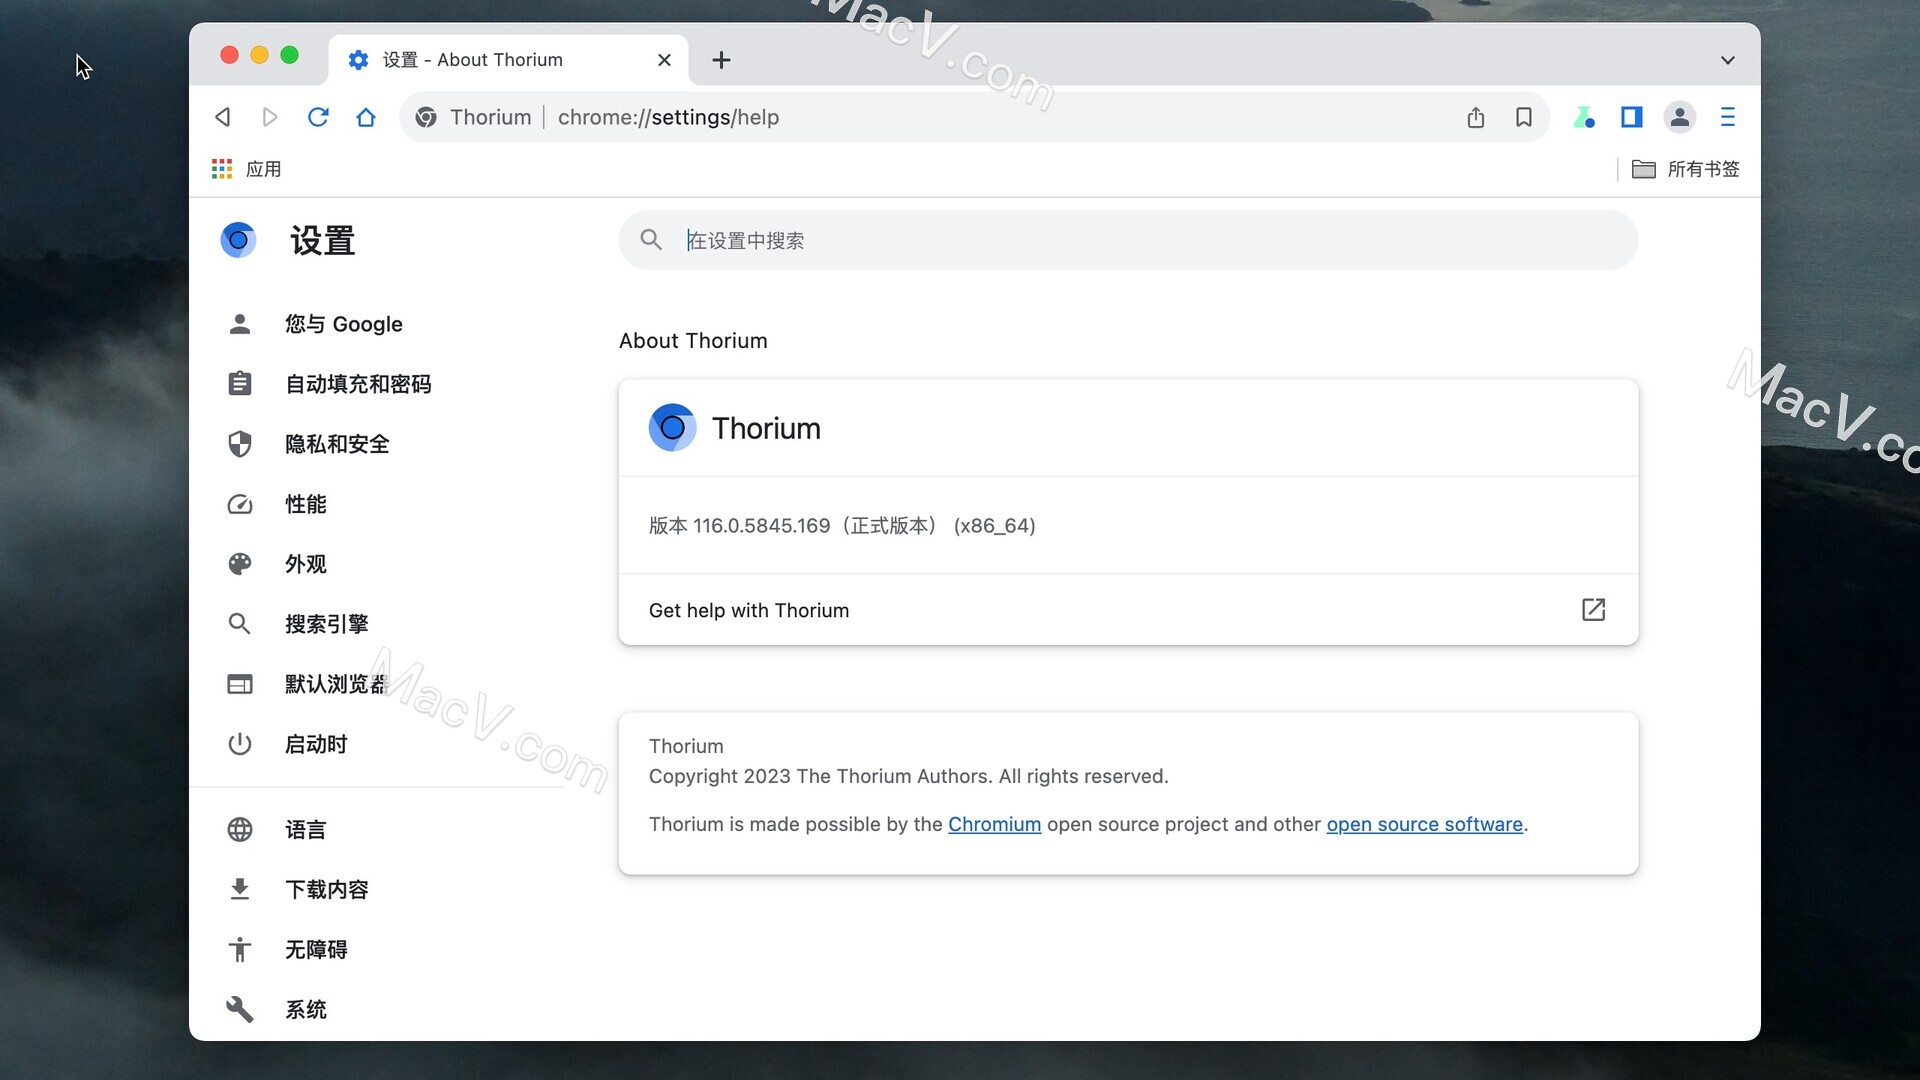The image size is (1920, 1080).
Task: Go back with the back arrow
Action: tap(222, 117)
